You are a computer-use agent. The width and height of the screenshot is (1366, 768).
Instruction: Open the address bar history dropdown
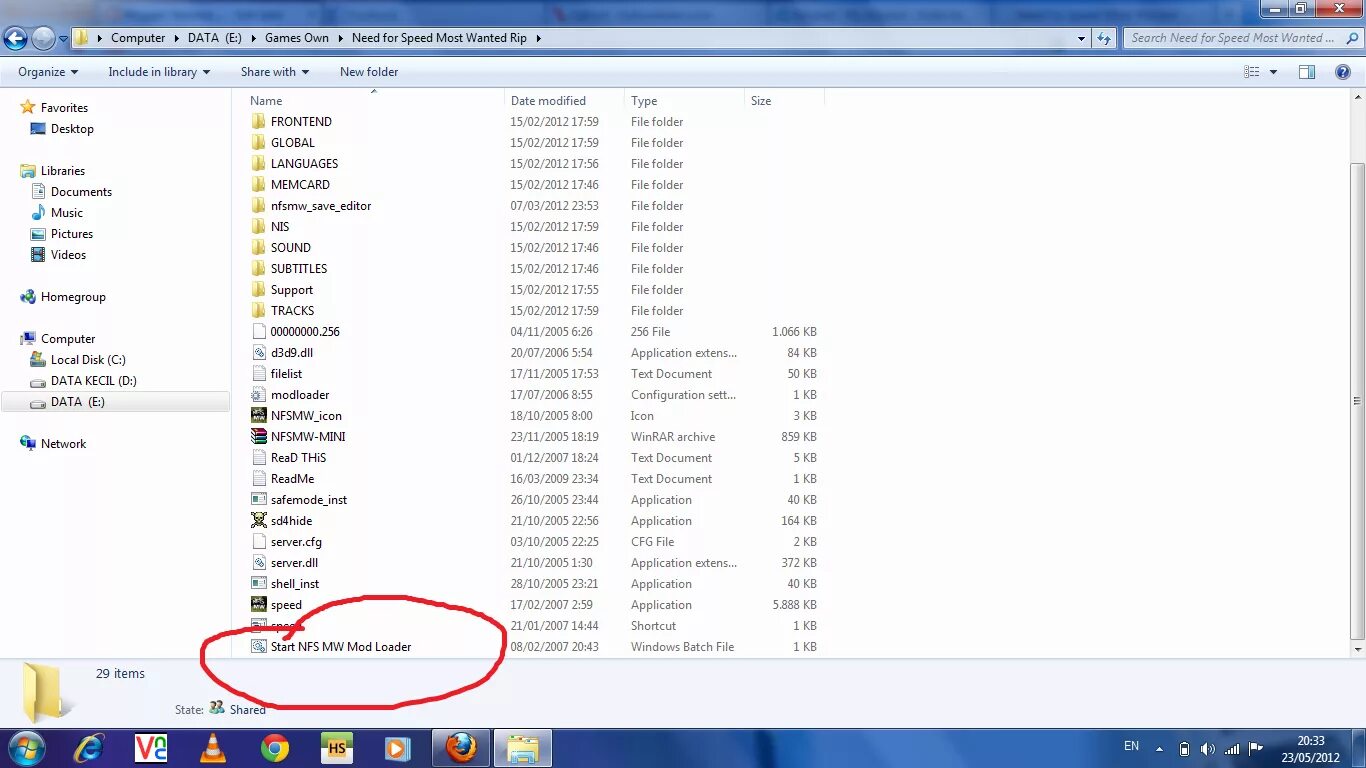[1081, 38]
